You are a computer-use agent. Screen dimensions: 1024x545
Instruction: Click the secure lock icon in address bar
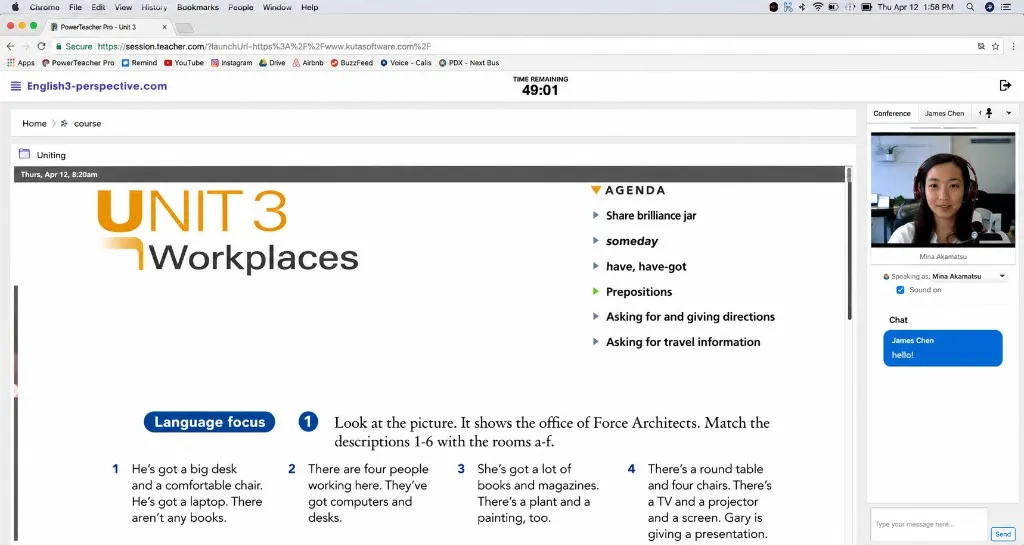[x=59, y=46]
